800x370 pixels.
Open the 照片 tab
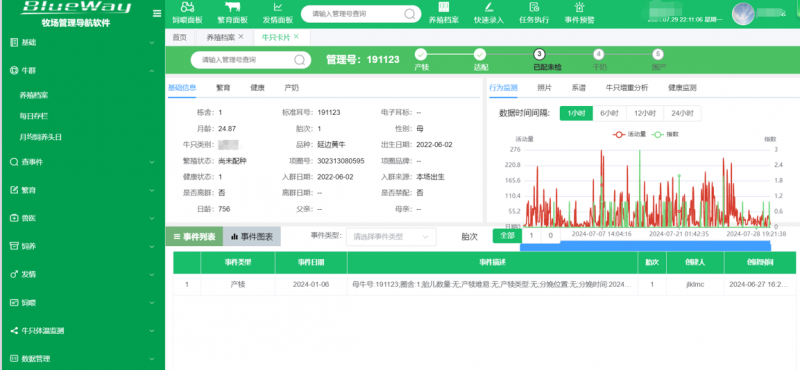tap(544, 88)
